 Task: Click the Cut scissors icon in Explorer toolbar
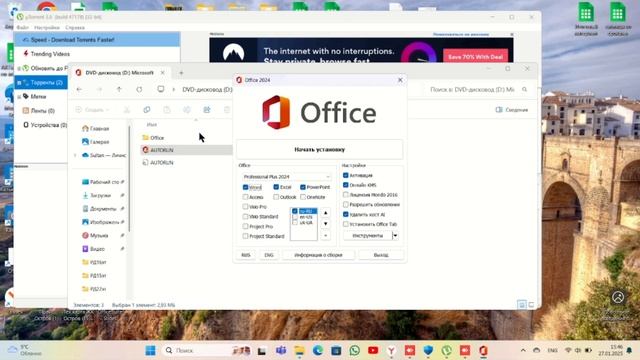pyautogui.click(x=127, y=109)
